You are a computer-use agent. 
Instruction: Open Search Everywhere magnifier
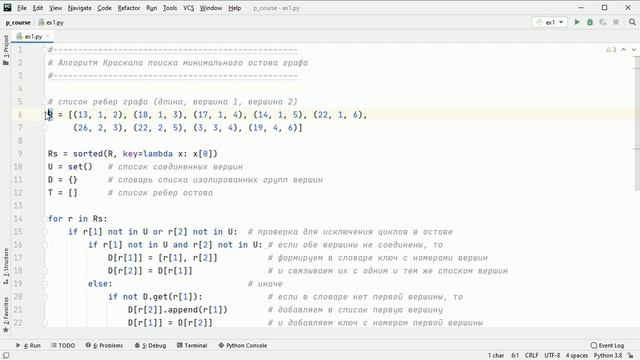632,22
